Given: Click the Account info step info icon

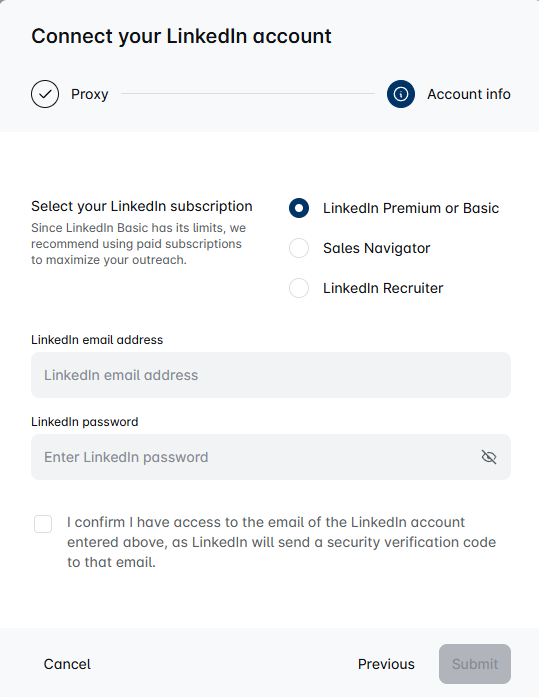Looking at the screenshot, I should point(401,94).
